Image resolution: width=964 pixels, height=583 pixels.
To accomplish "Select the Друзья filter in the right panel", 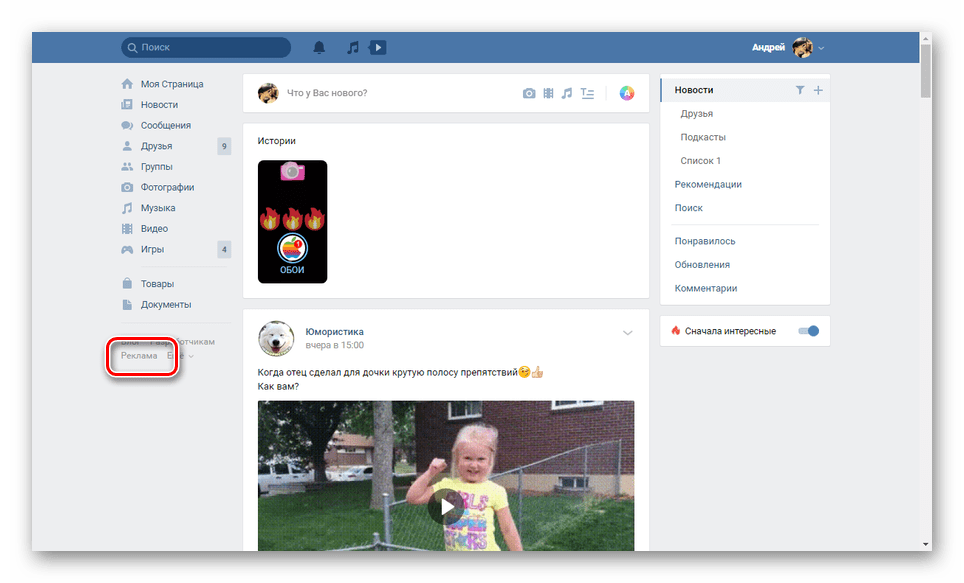I will (x=697, y=114).
